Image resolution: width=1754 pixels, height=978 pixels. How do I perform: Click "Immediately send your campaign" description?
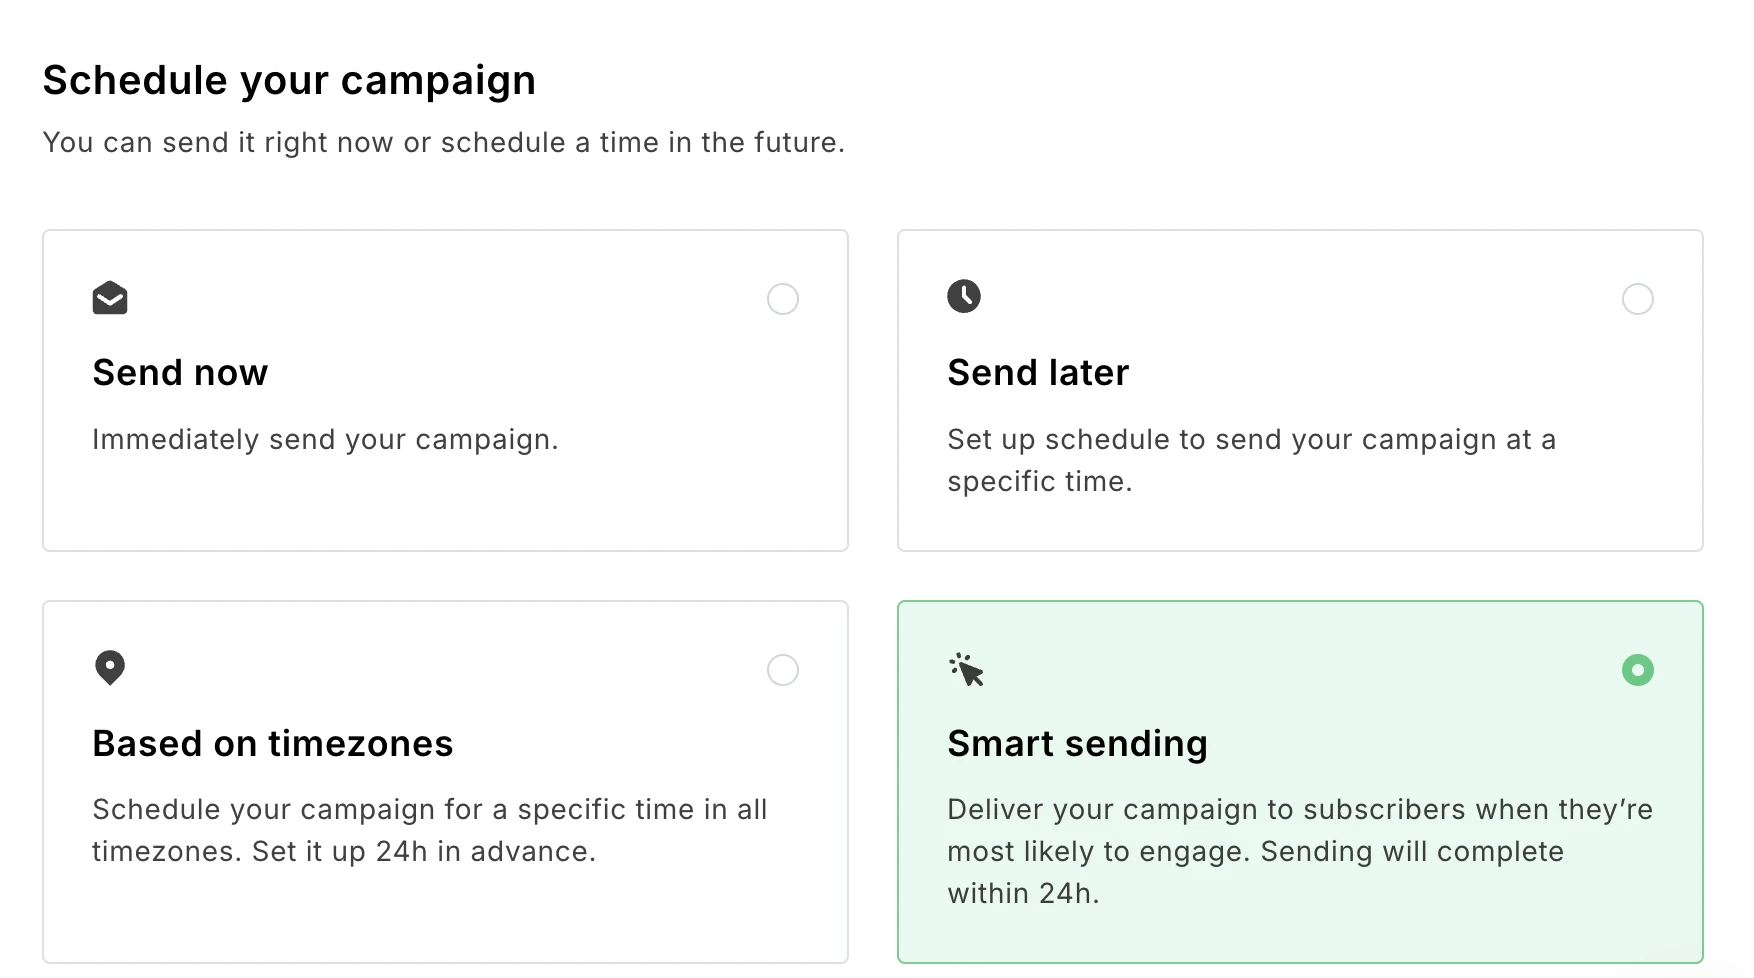pos(325,440)
